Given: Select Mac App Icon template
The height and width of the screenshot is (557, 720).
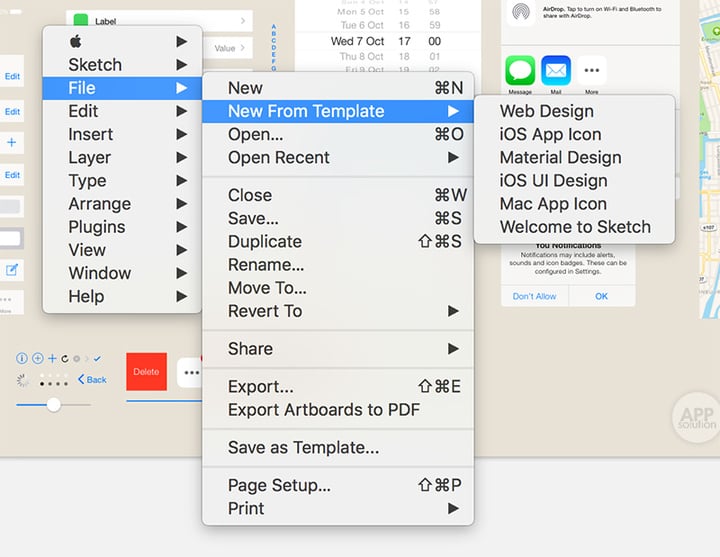Looking at the screenshot, I should 574,203.
